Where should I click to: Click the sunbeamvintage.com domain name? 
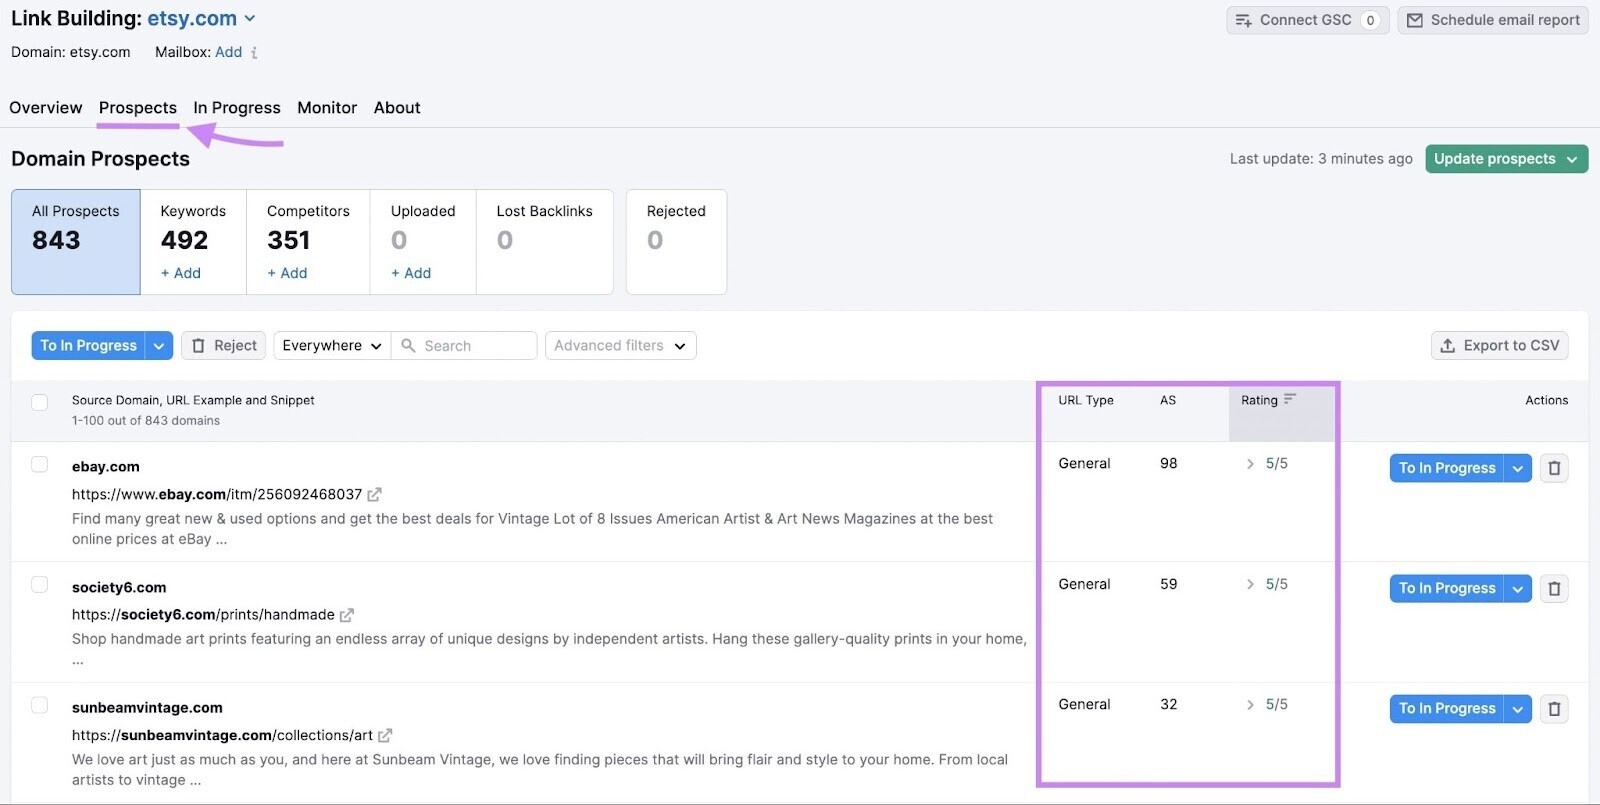point(147,708)
